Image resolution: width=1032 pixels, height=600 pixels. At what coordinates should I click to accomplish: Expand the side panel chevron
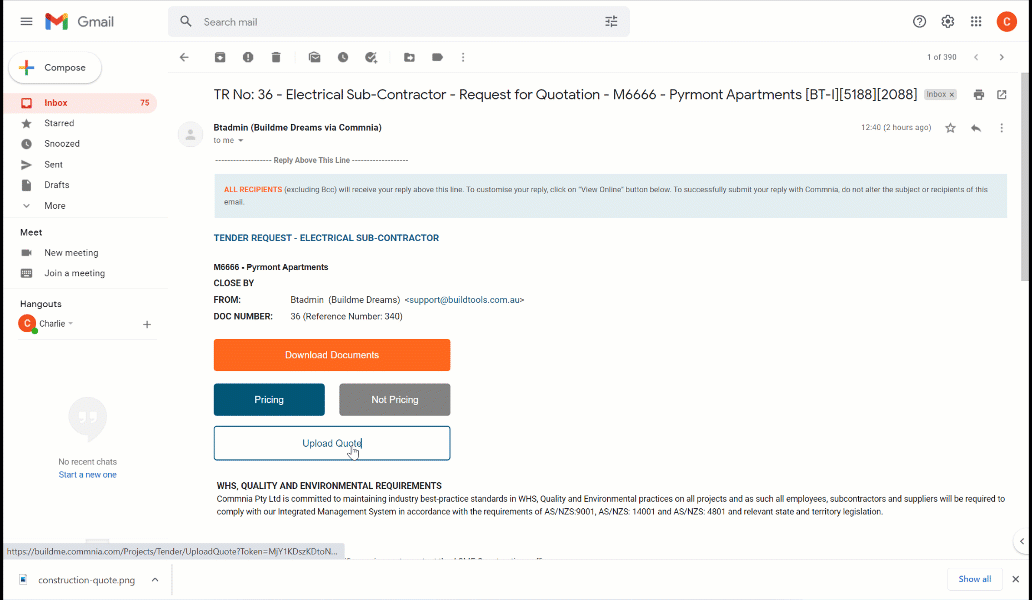click(x=1022, y=541)
